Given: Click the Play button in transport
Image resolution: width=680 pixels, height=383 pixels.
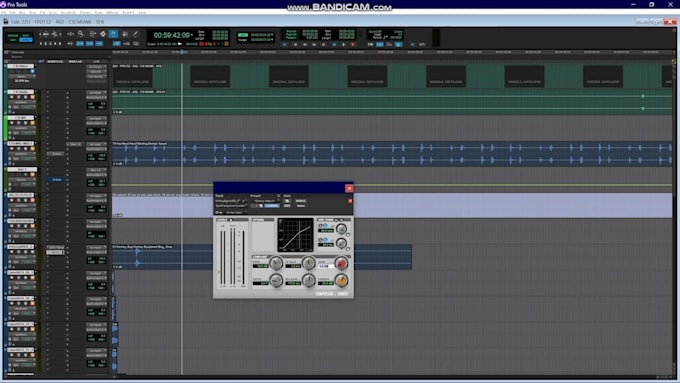Looking at the screenshot, I should [x=343, y=44].
